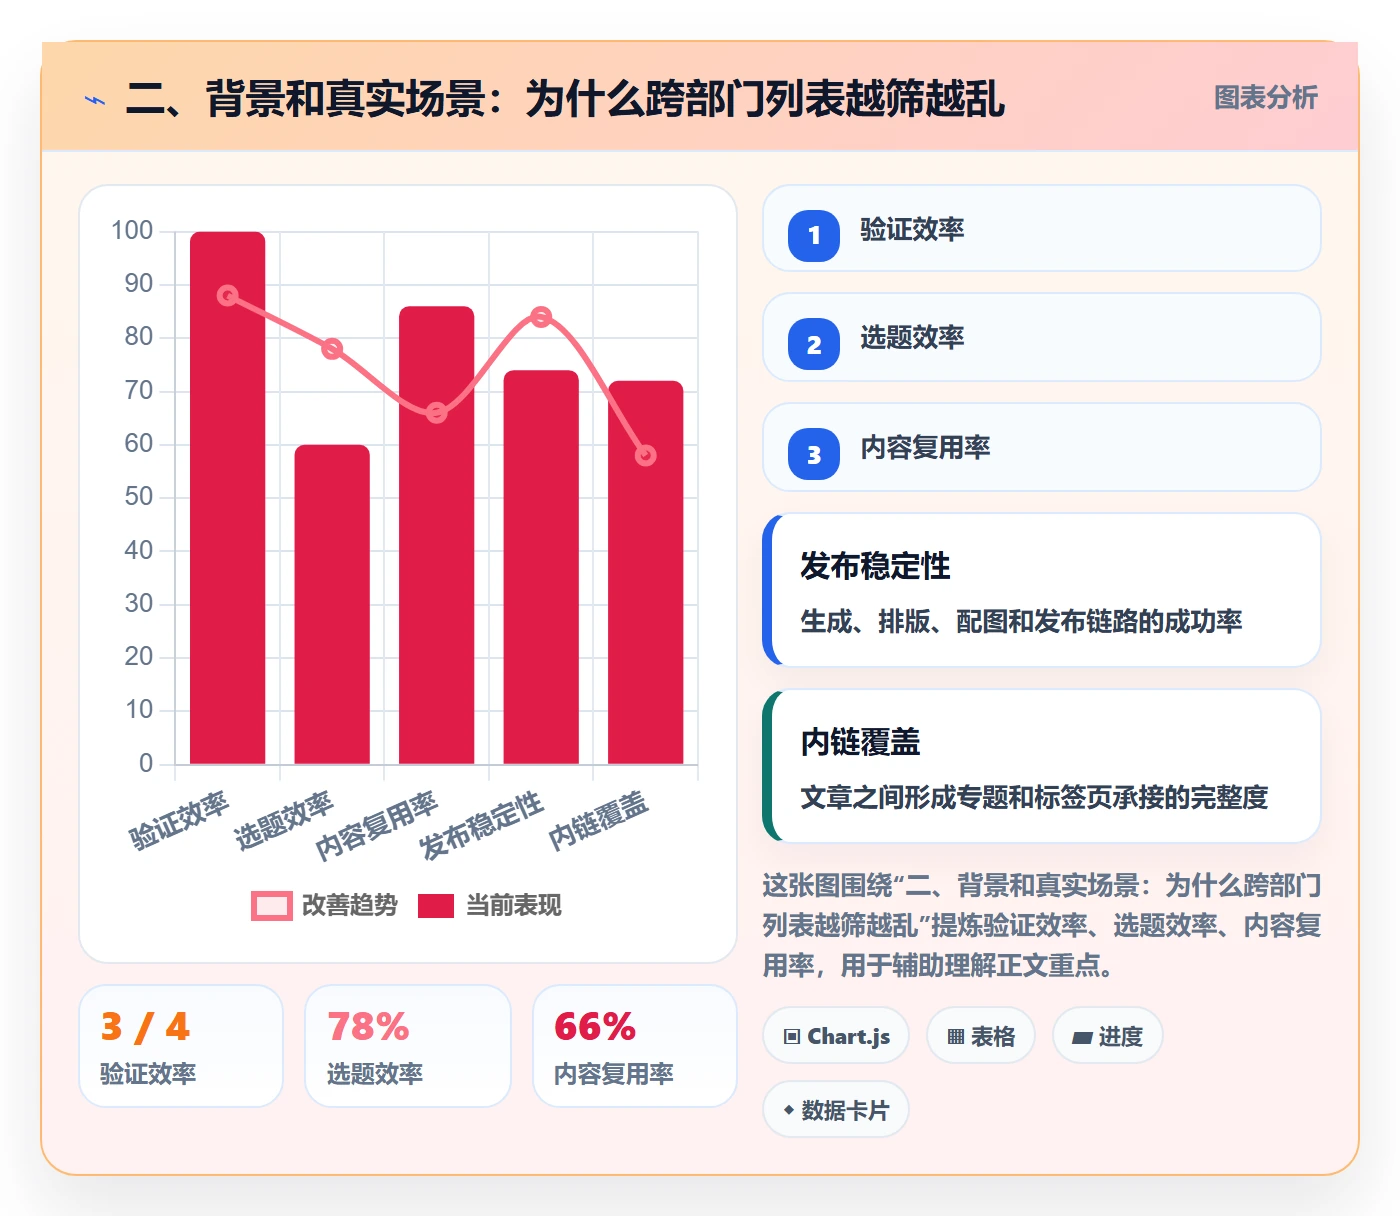Click the red bar above the 内链覆盖 axis label
1400x1216 pixels.
(646, 572)
